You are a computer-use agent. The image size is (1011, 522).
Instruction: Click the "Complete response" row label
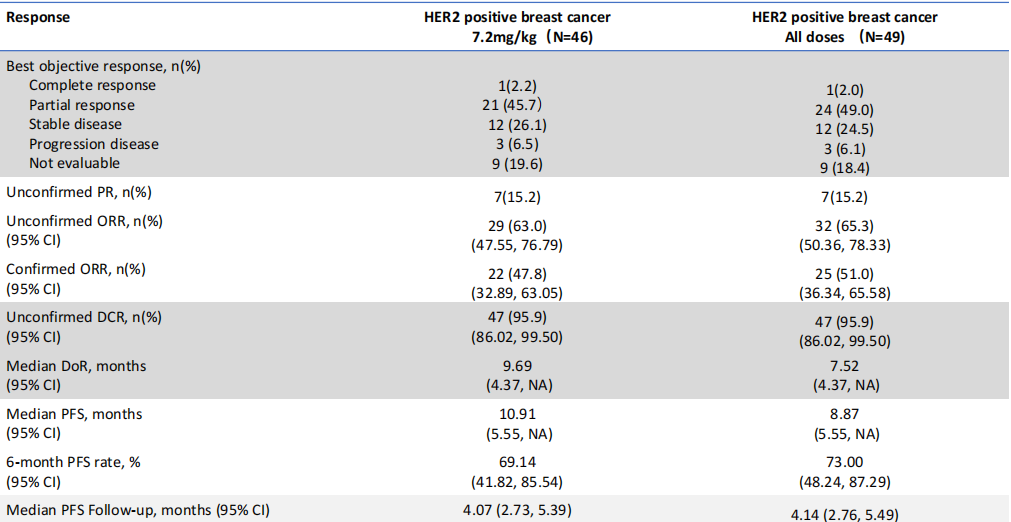tap(92, 85)
